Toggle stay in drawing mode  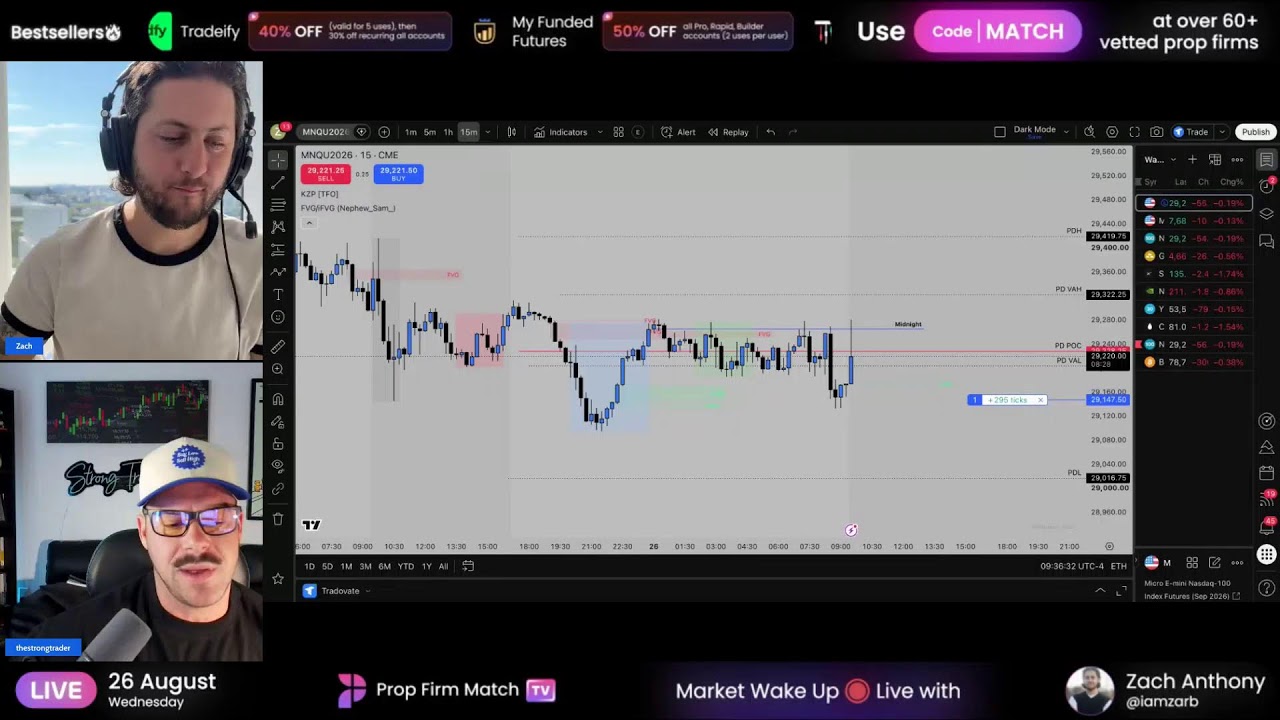(278, 422)
